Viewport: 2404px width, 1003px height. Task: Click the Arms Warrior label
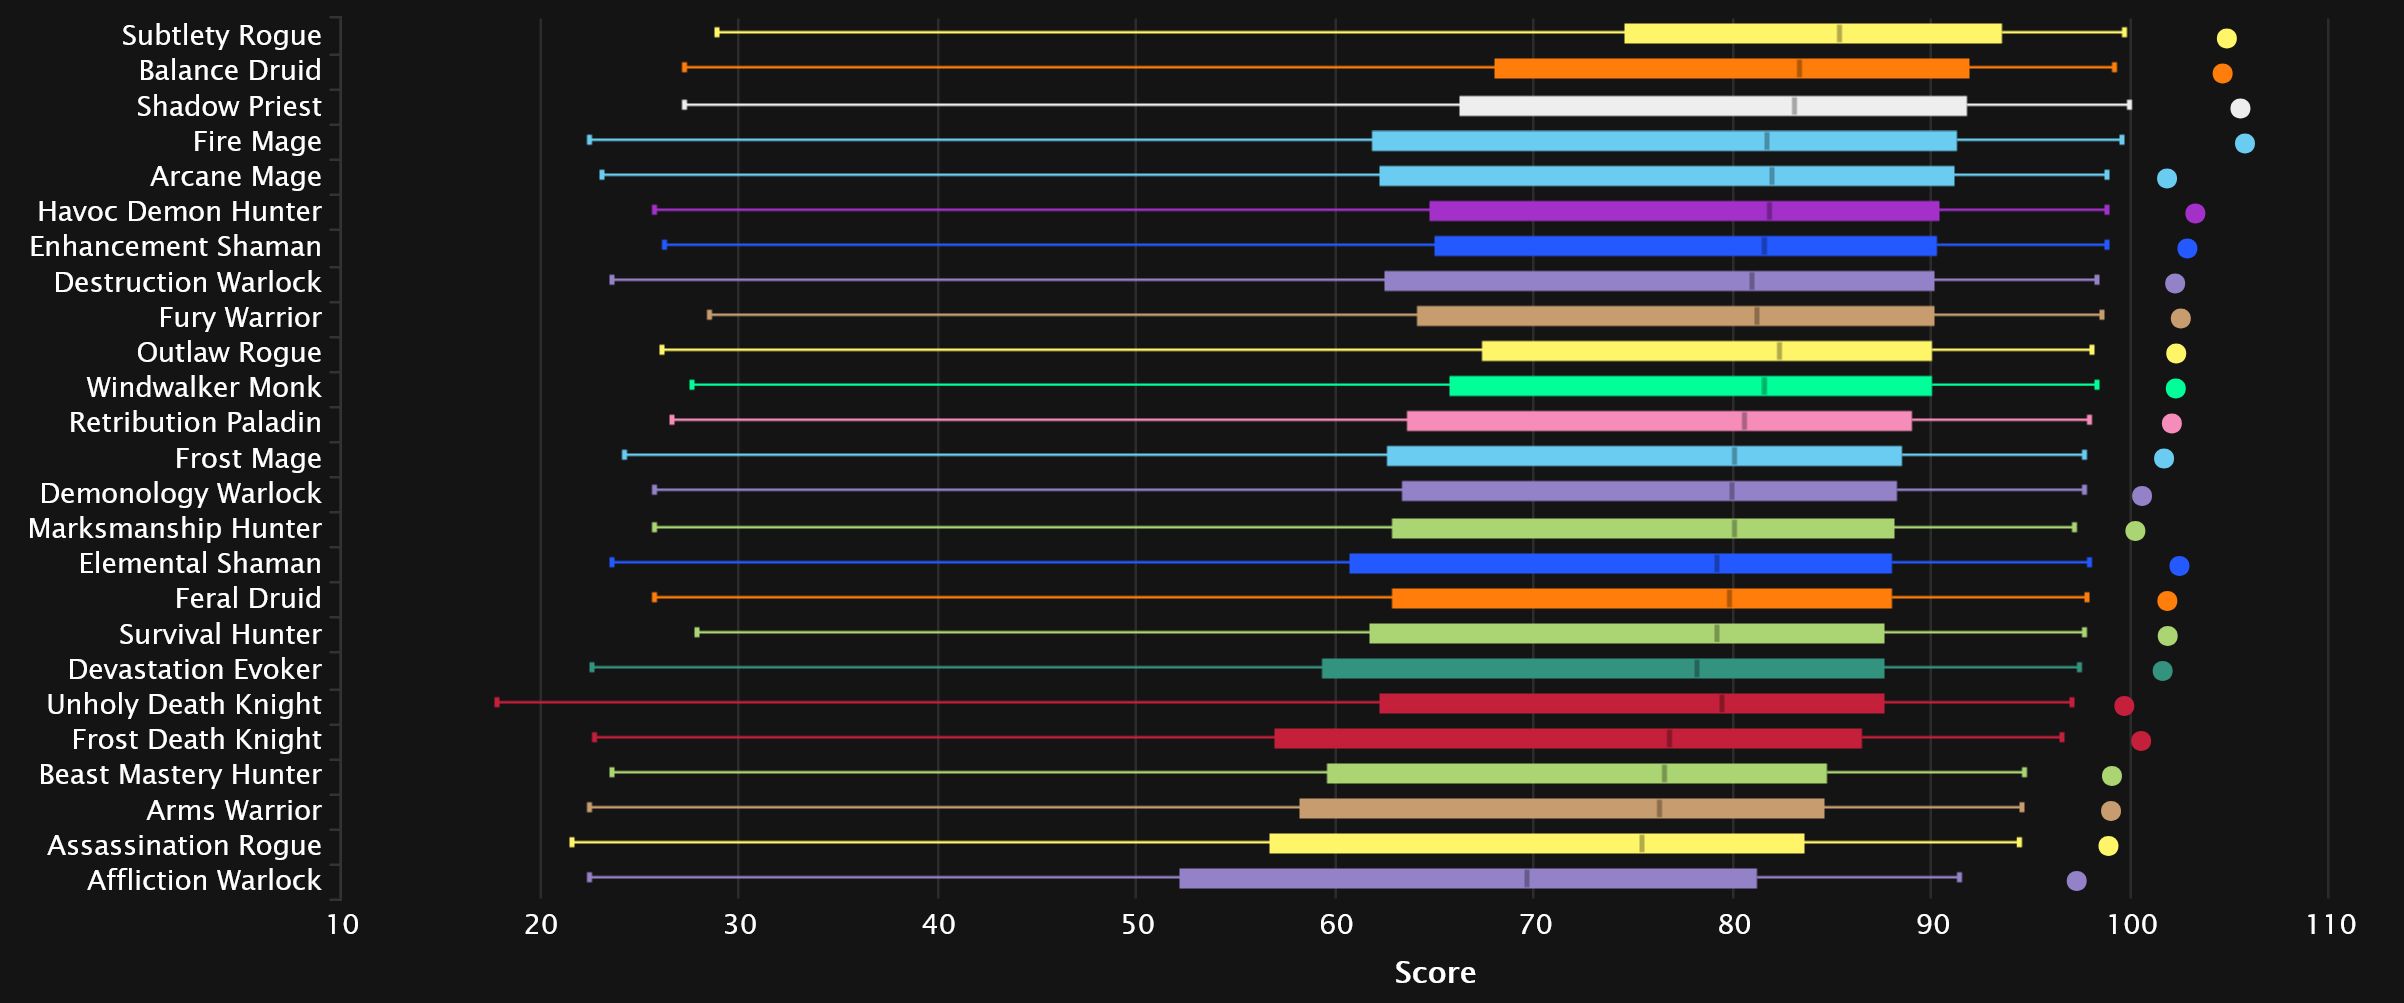pyautogui.click(x=234, y=810)
